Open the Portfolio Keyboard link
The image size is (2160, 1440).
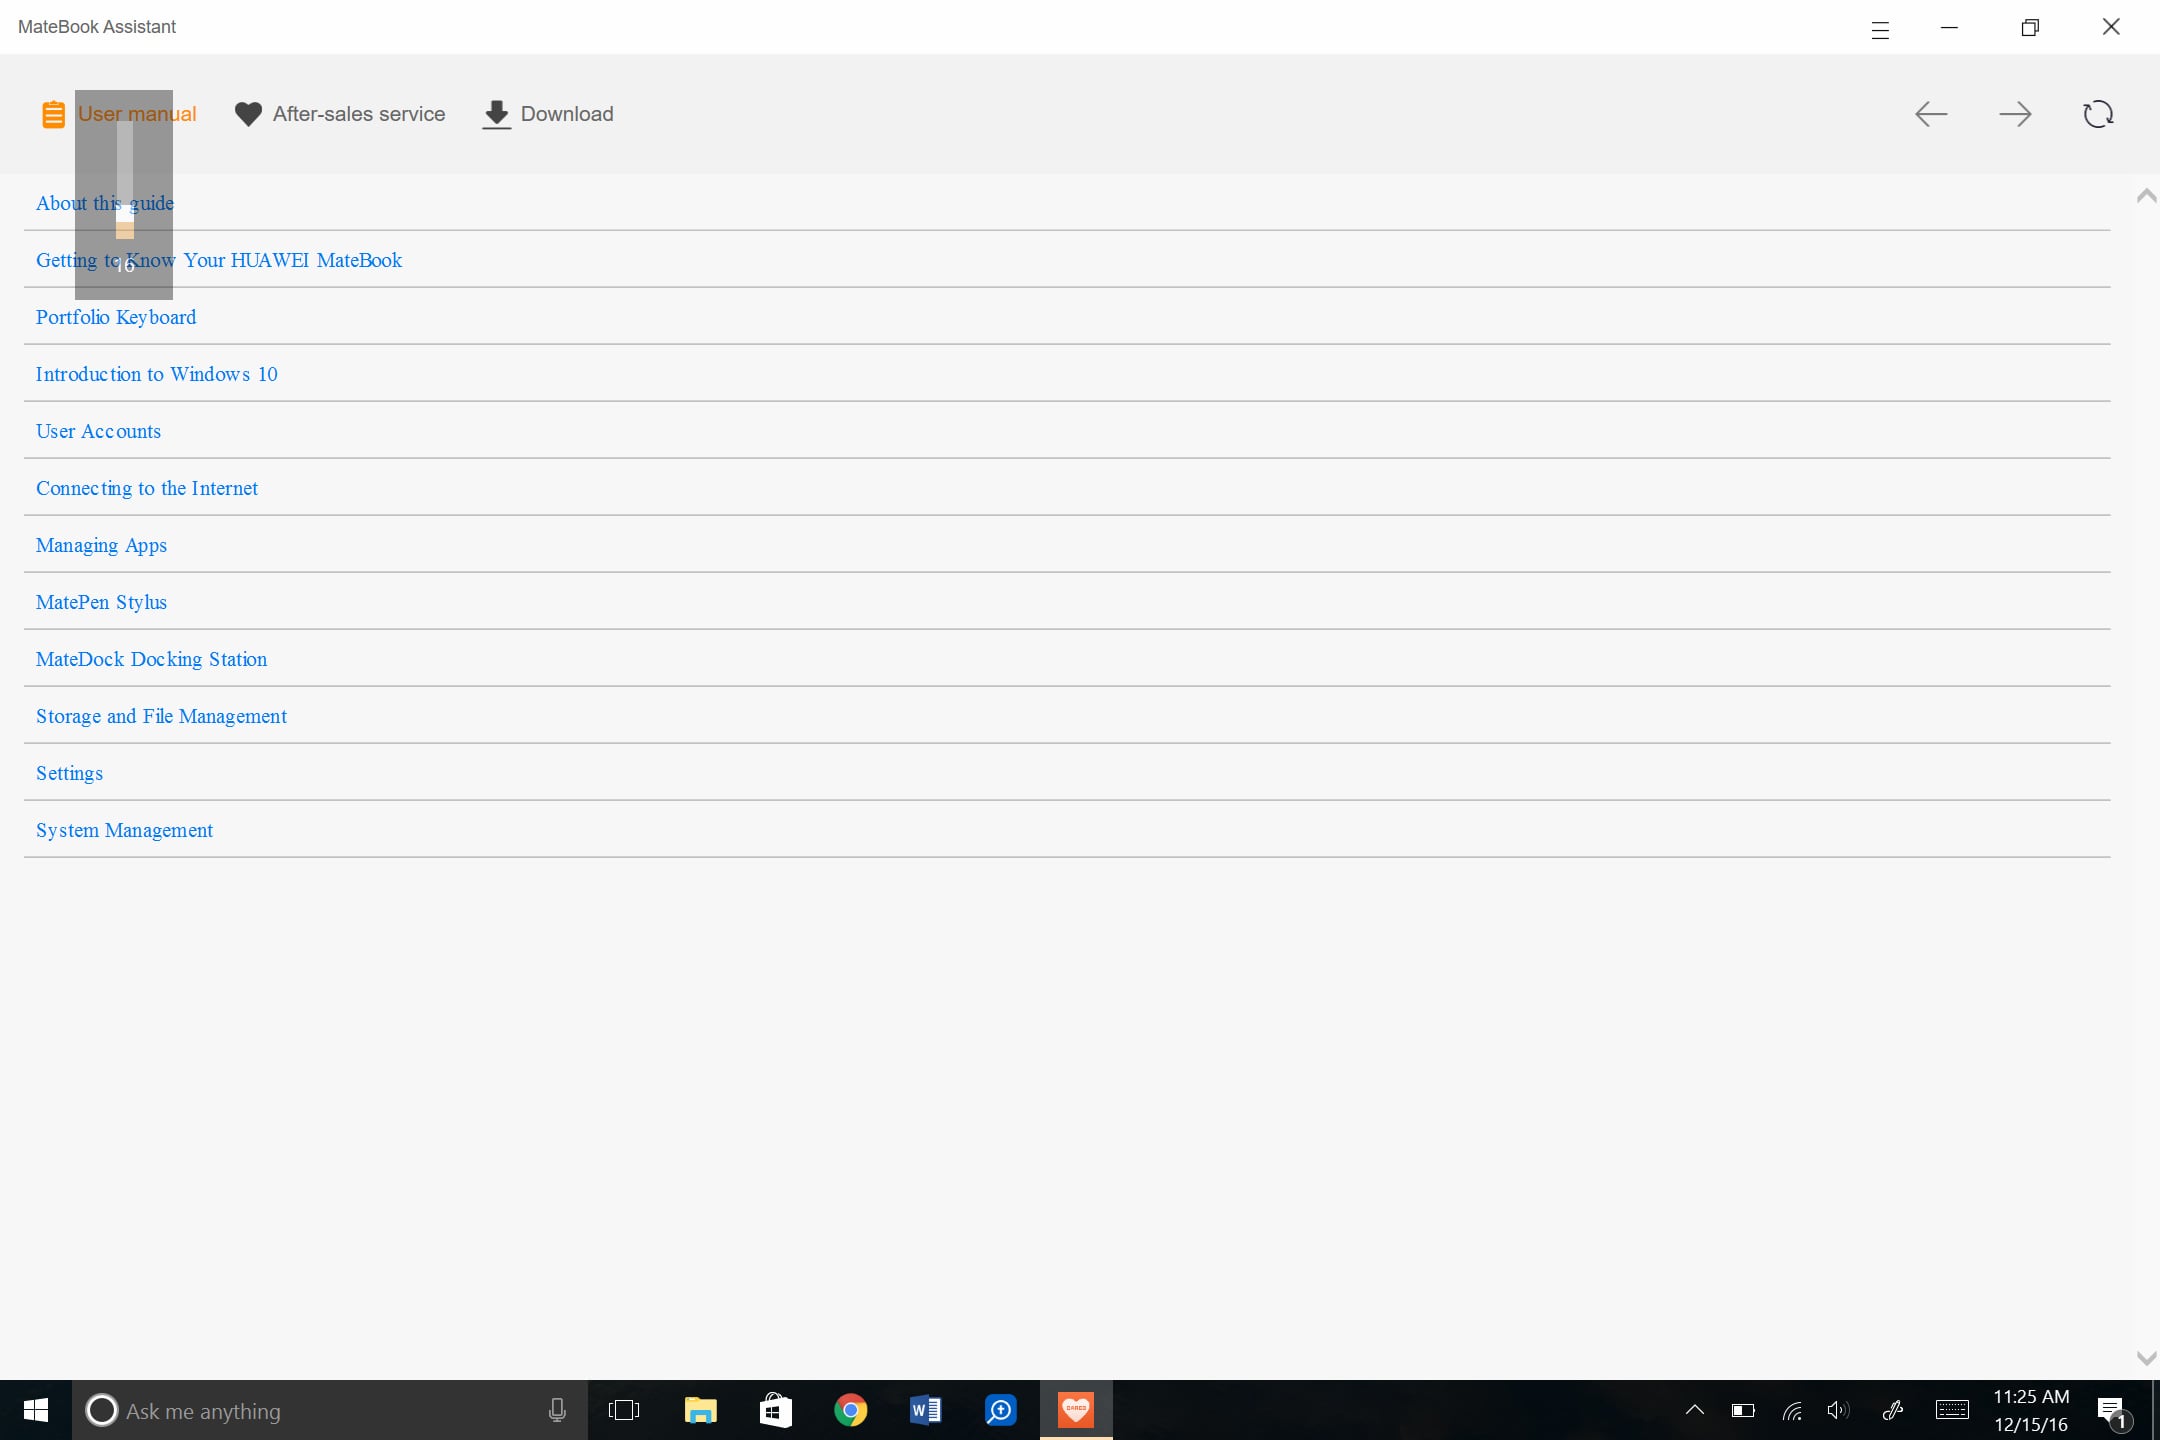point(116,317)
